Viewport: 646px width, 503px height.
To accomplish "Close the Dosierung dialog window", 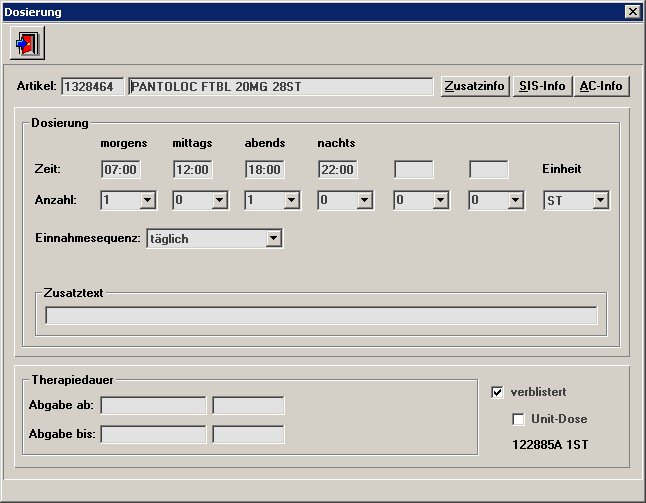I will (632, 11).
